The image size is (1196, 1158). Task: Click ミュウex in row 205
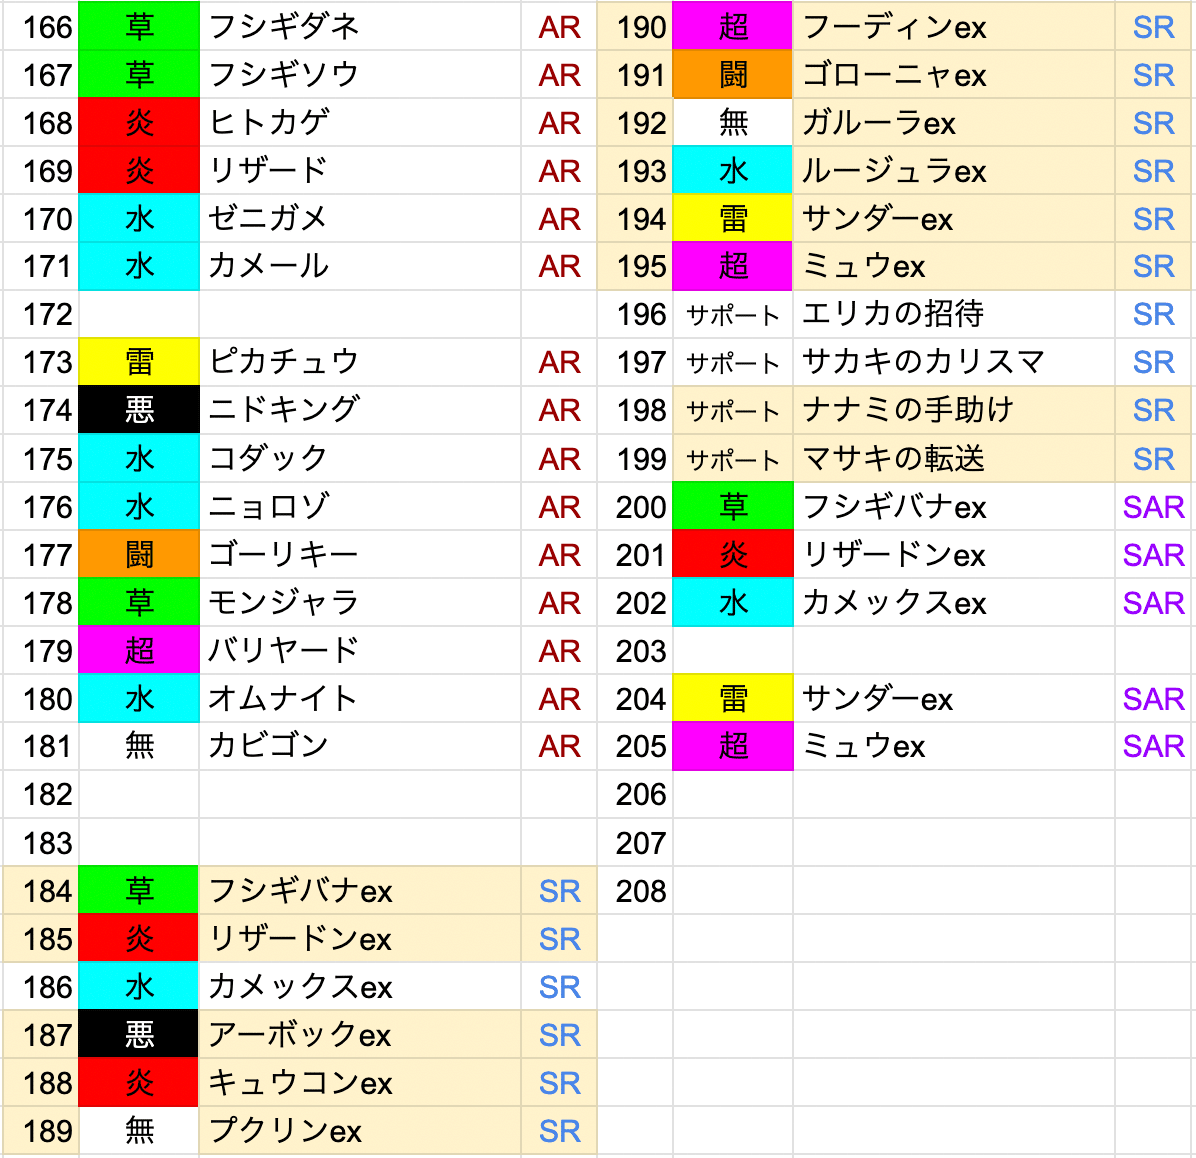click(x=953, y=746)
